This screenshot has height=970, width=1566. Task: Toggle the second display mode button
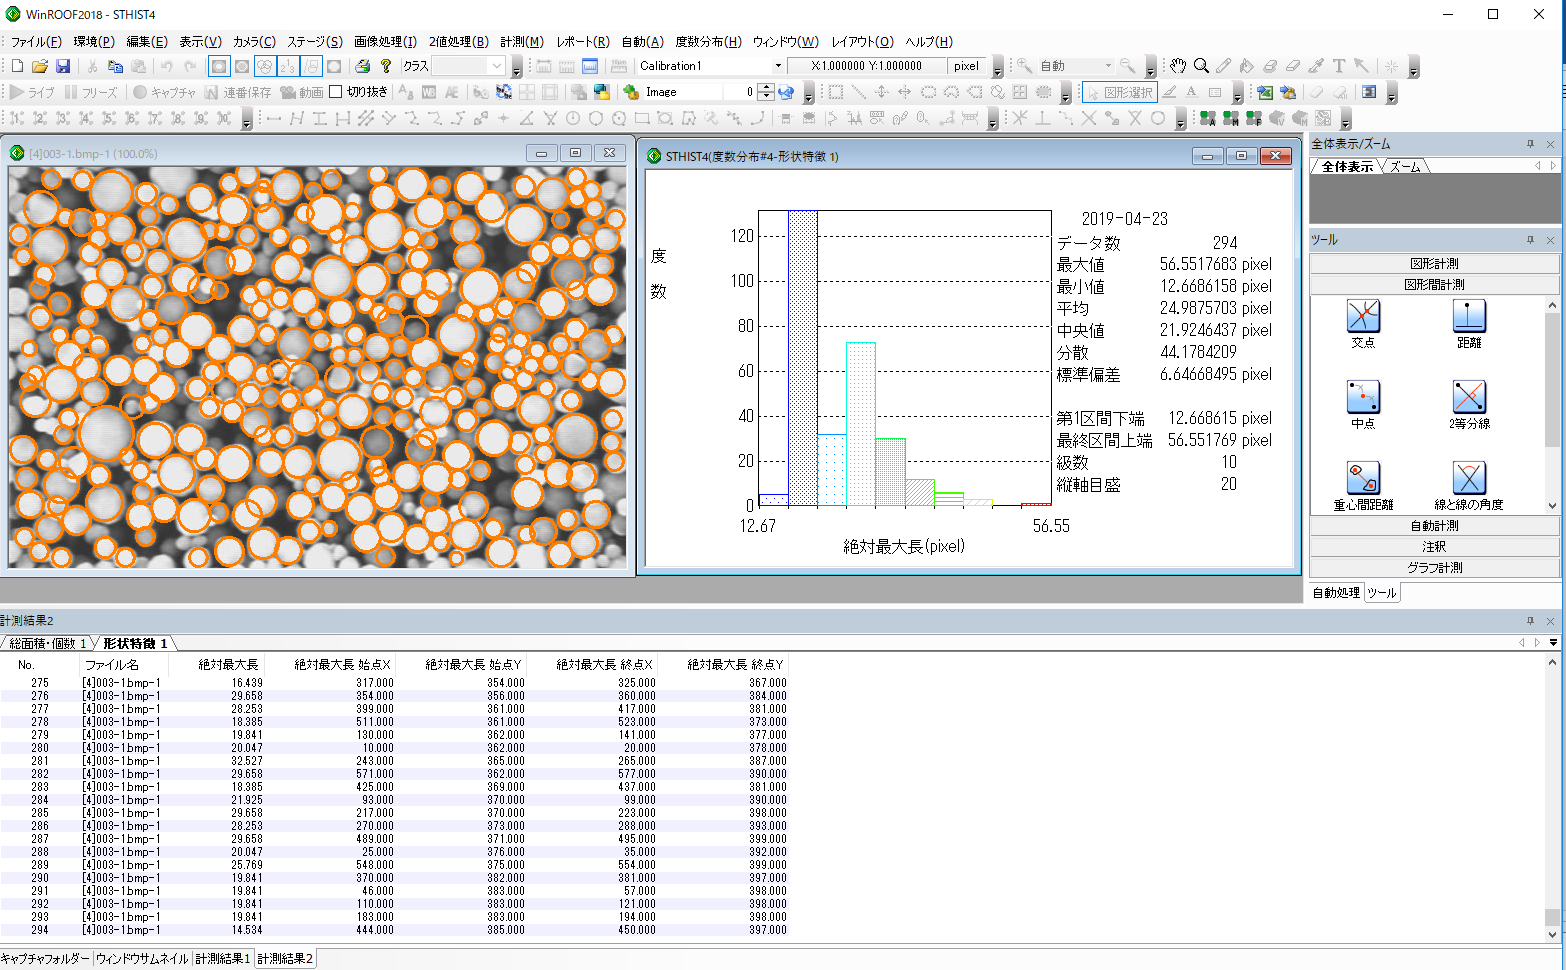(x=242, y=66)
